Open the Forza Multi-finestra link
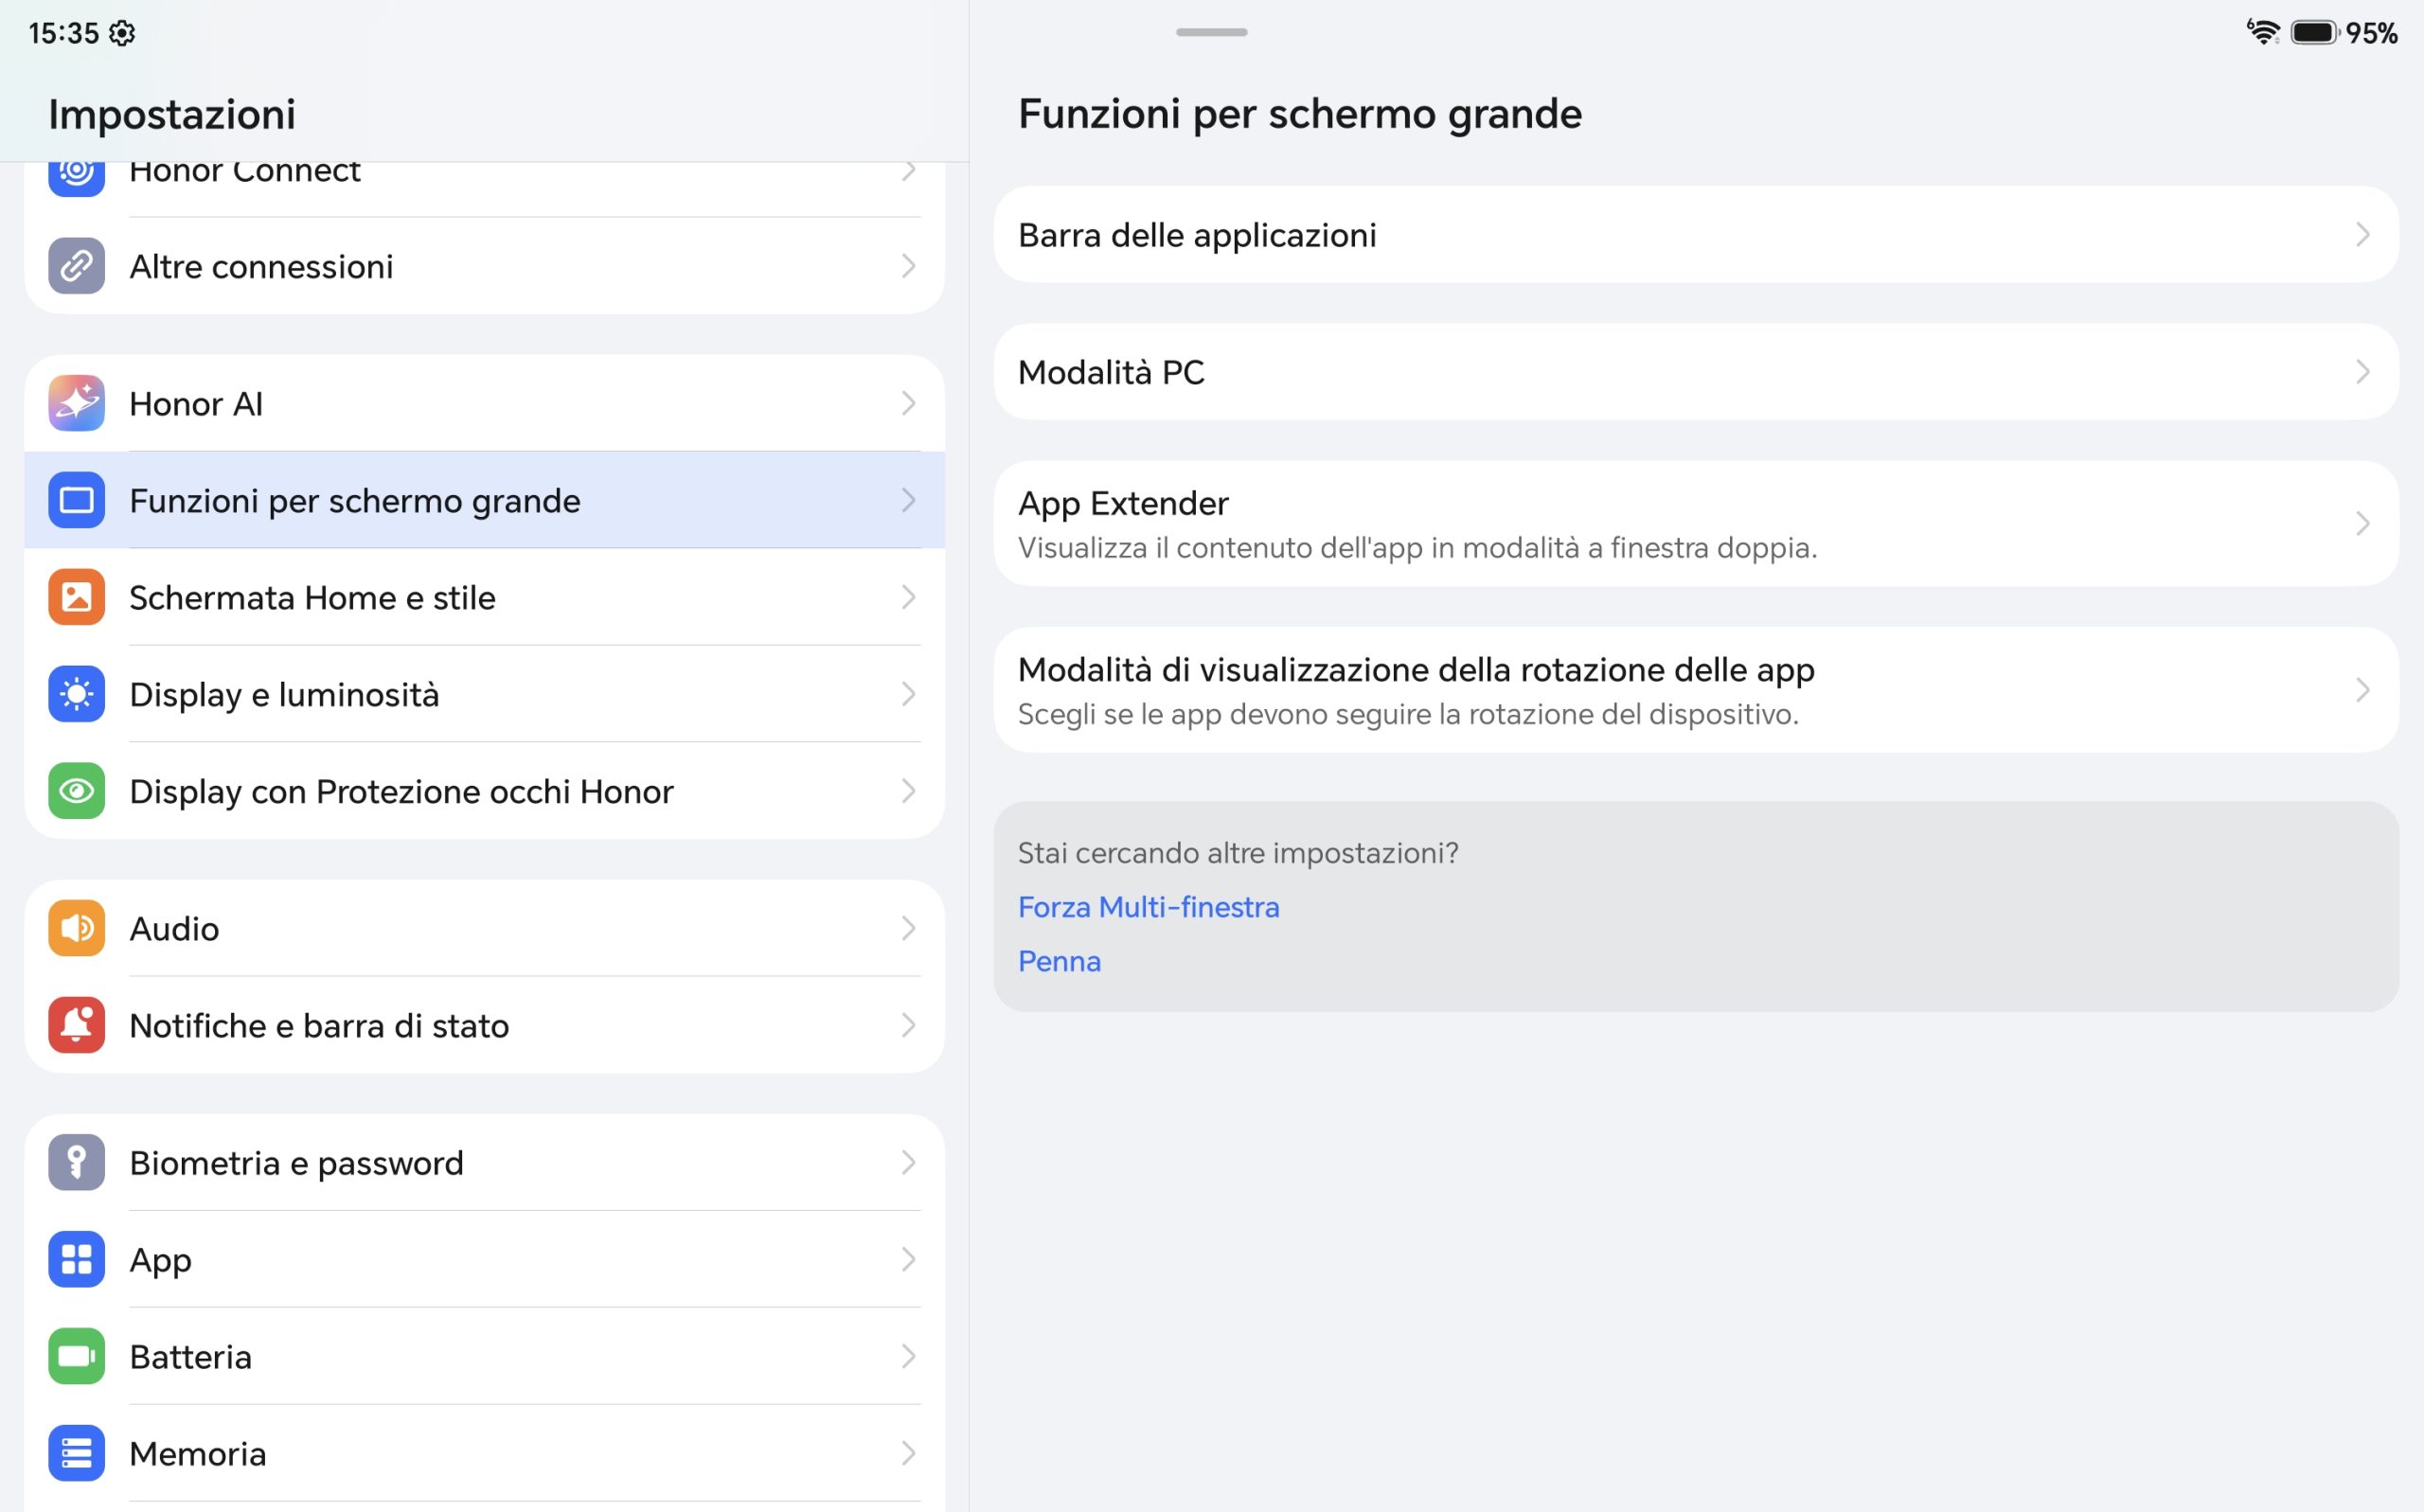 point(1148,907)
